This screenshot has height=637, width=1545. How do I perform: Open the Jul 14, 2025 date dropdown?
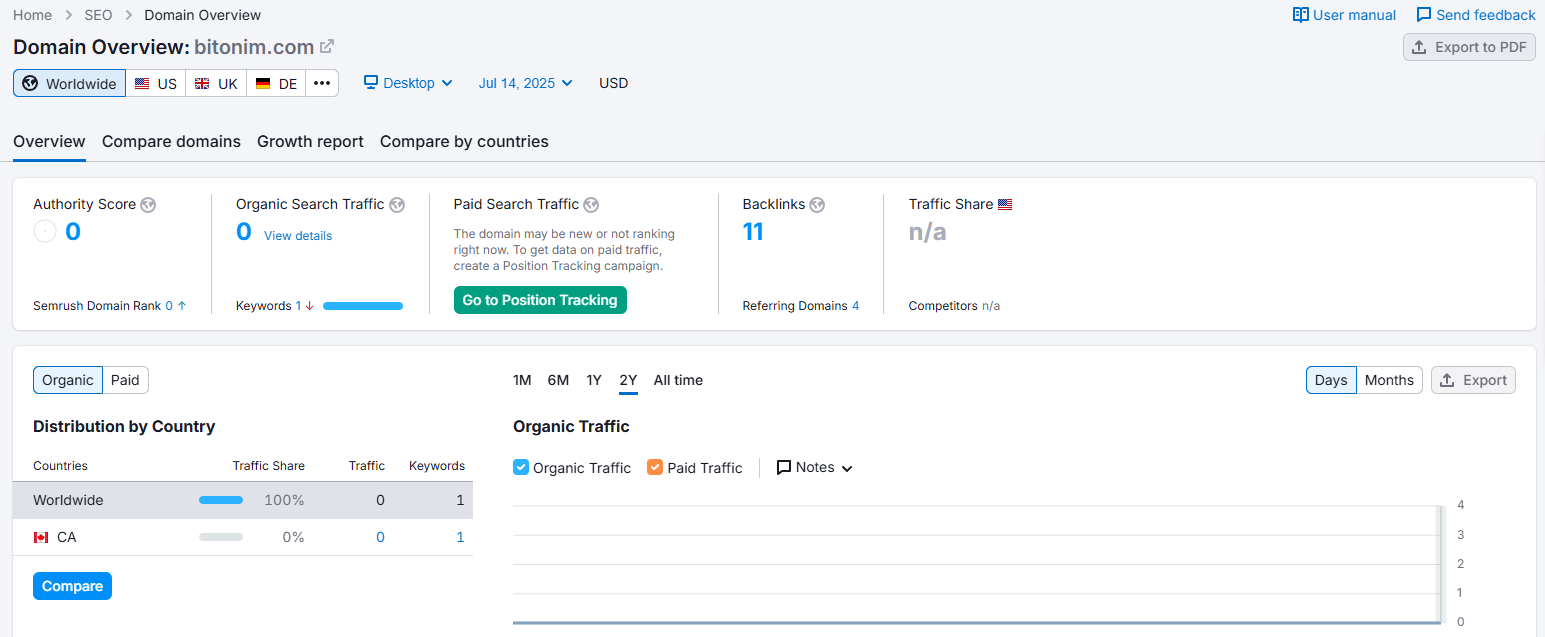pos(526,83)
